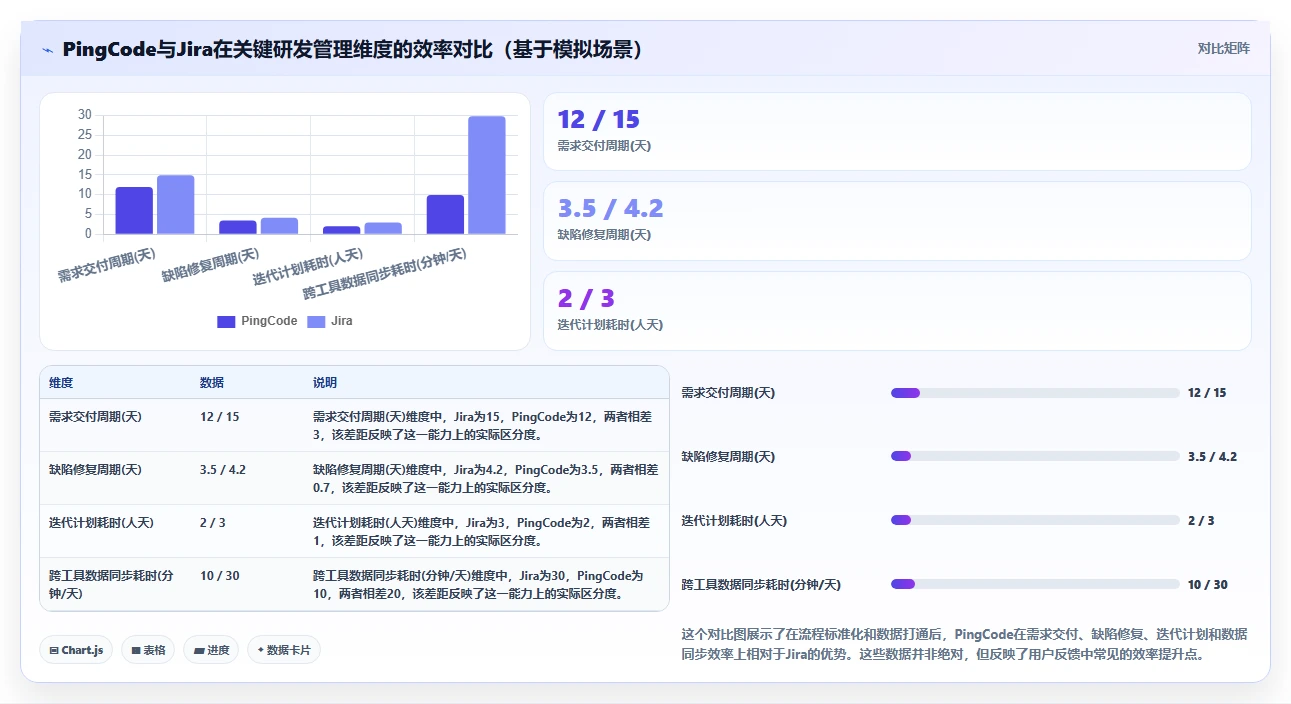Click the description mentioning 两者相差0.7

[x=485, y=479]
